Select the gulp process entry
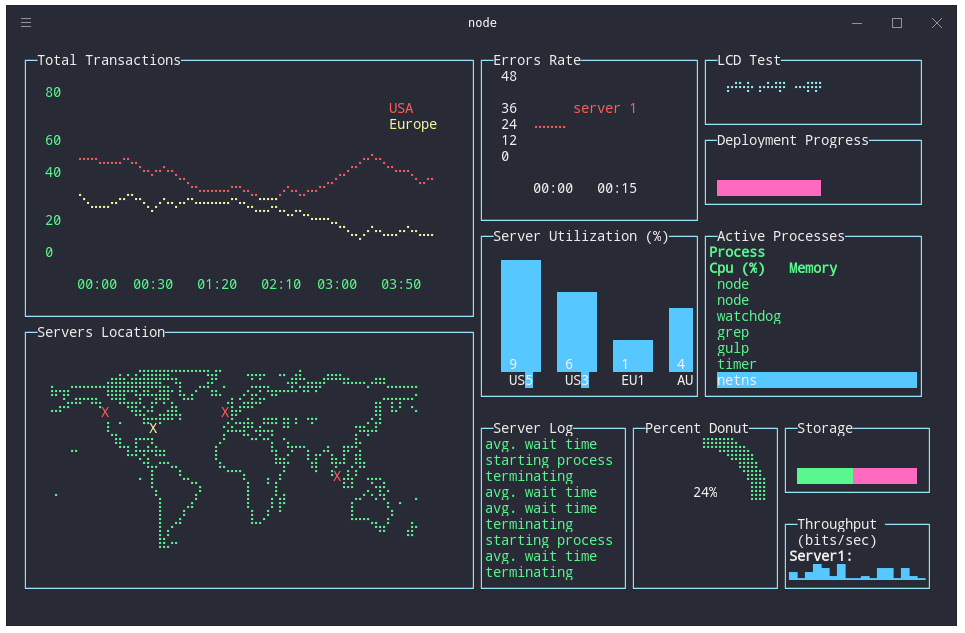965x633 pixels. pos(733,348)
